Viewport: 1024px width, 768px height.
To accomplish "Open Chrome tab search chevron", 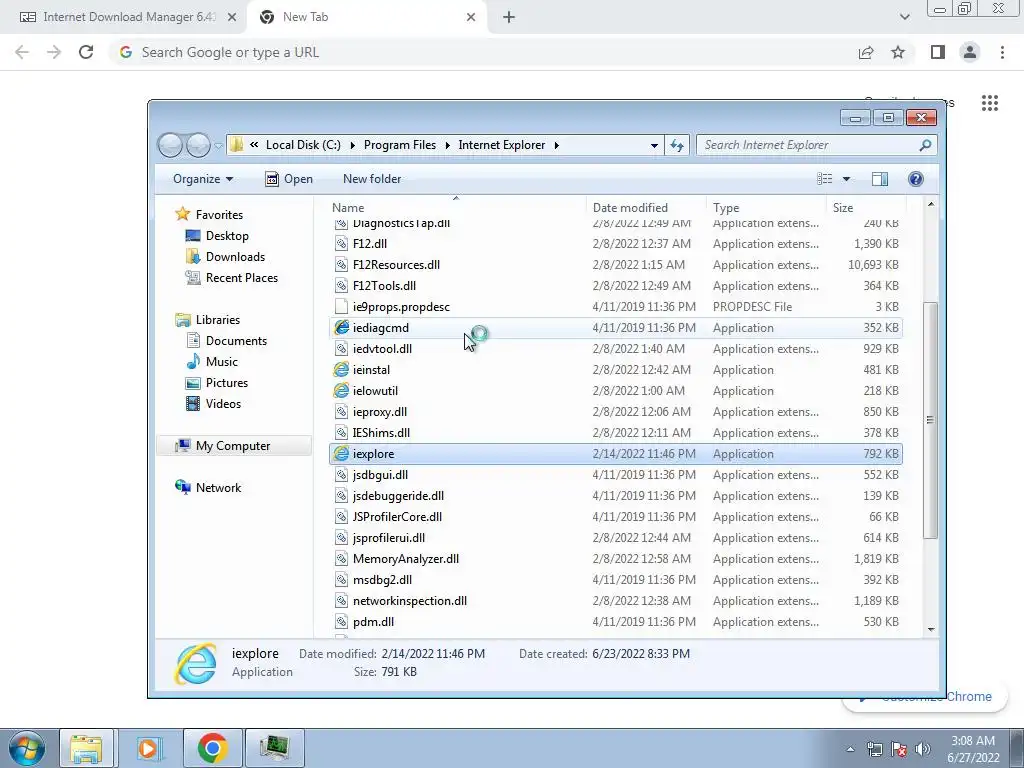I will [x=904, y=17].
